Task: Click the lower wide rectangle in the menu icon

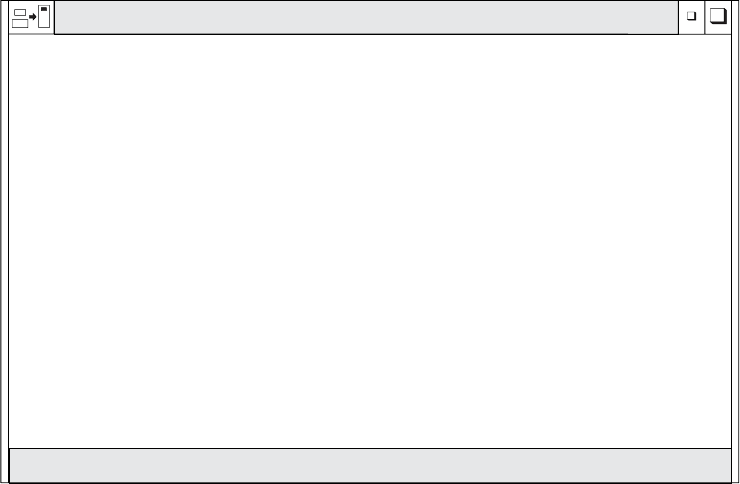Action: [20, 24]
